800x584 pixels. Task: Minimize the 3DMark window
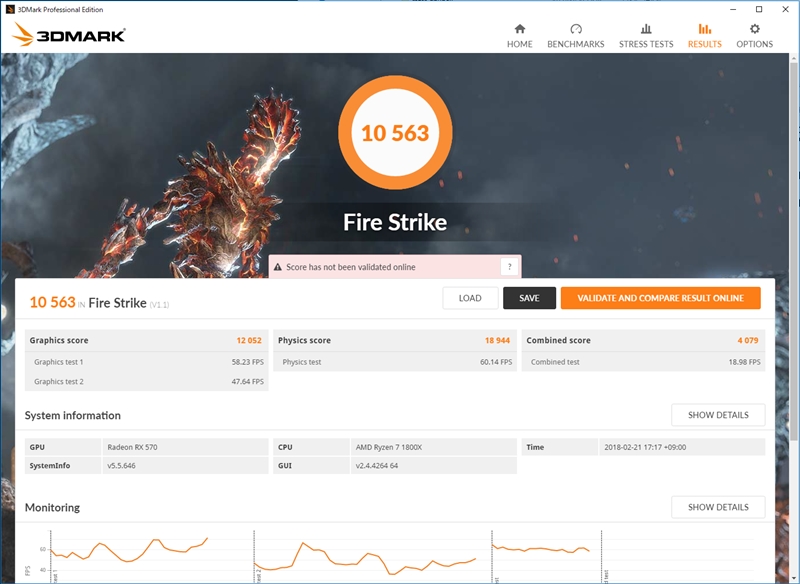[733, 9]
